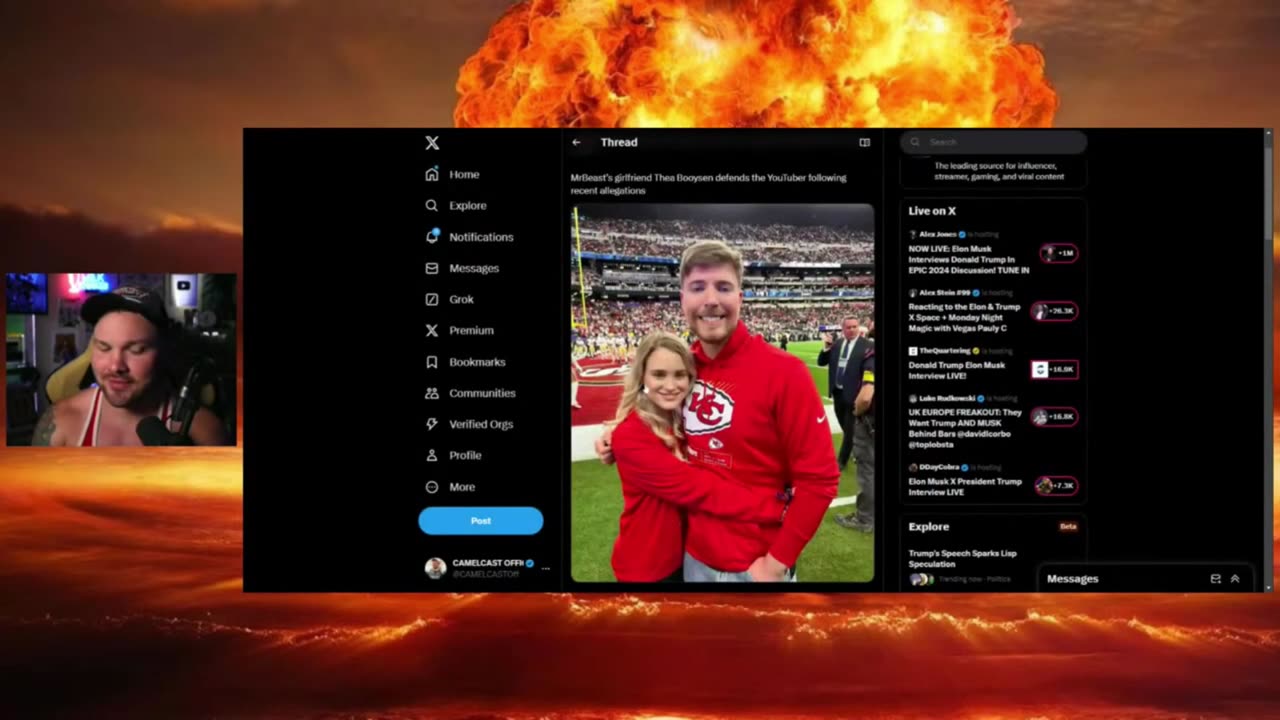
Task: Open the Bookmarks icon
Action: point(432,362)
